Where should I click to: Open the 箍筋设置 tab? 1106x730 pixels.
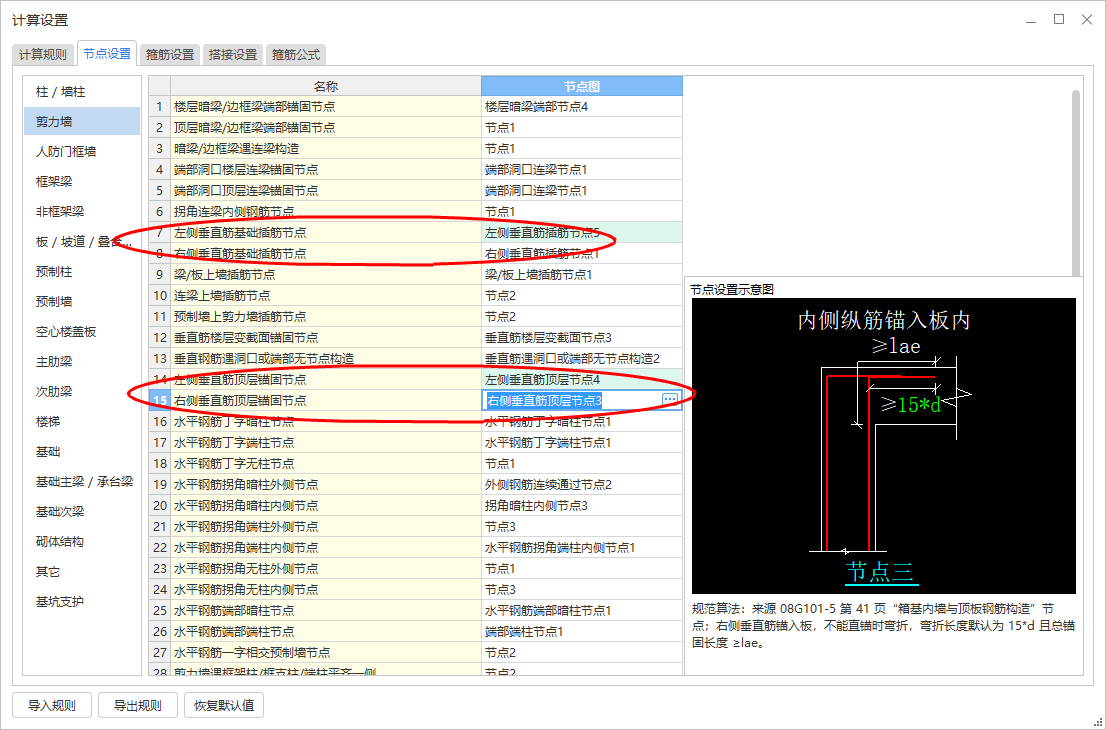point(170,54)
